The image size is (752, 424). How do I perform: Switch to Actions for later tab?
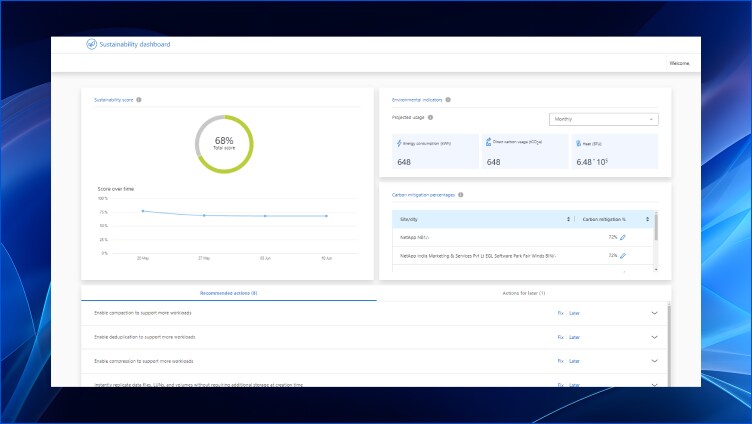click(523, 293)
